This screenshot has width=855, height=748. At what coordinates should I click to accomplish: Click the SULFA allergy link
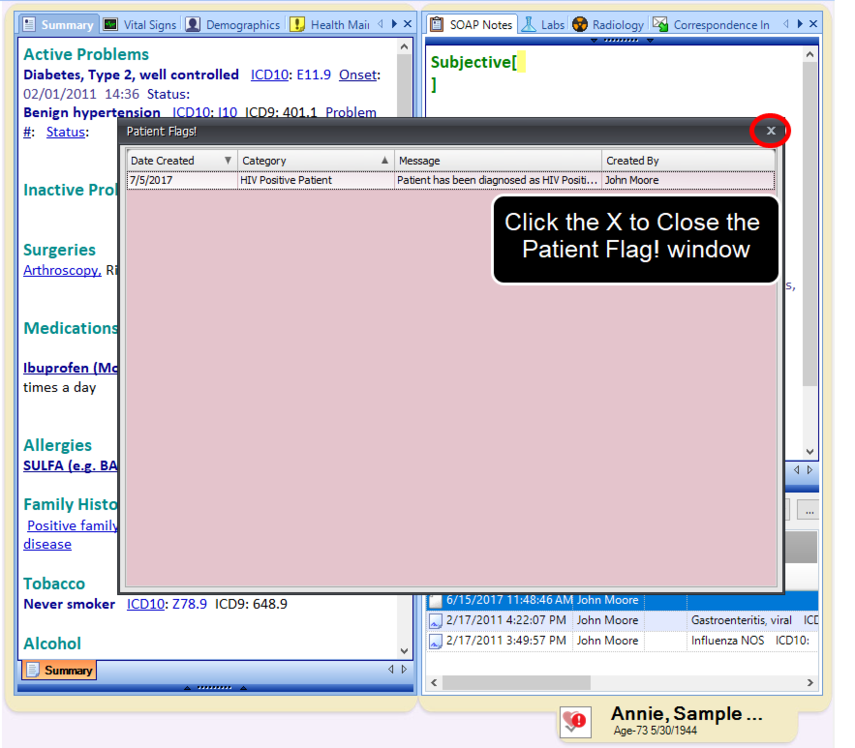point(48,465)
